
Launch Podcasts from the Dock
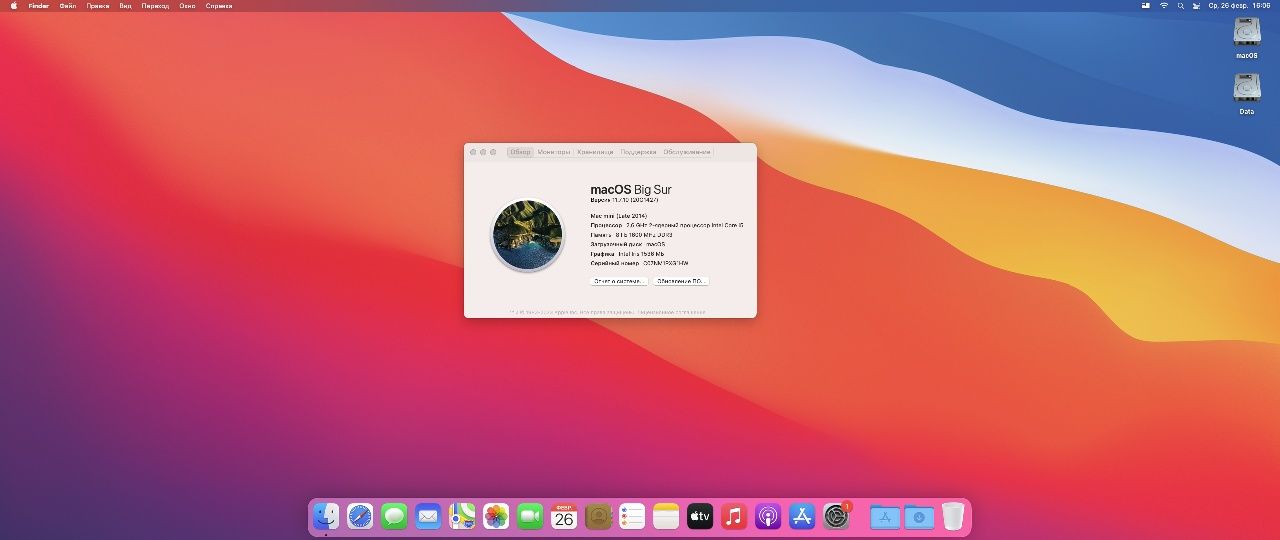click(x=768, y=516)
